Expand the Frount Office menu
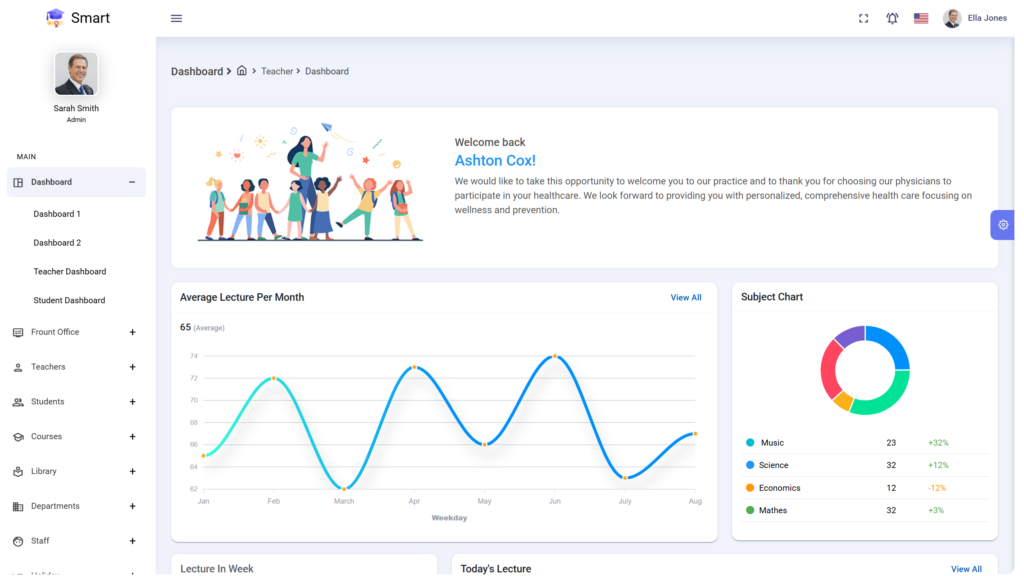This screenshot has height=576, width=1024. (133, 332)
